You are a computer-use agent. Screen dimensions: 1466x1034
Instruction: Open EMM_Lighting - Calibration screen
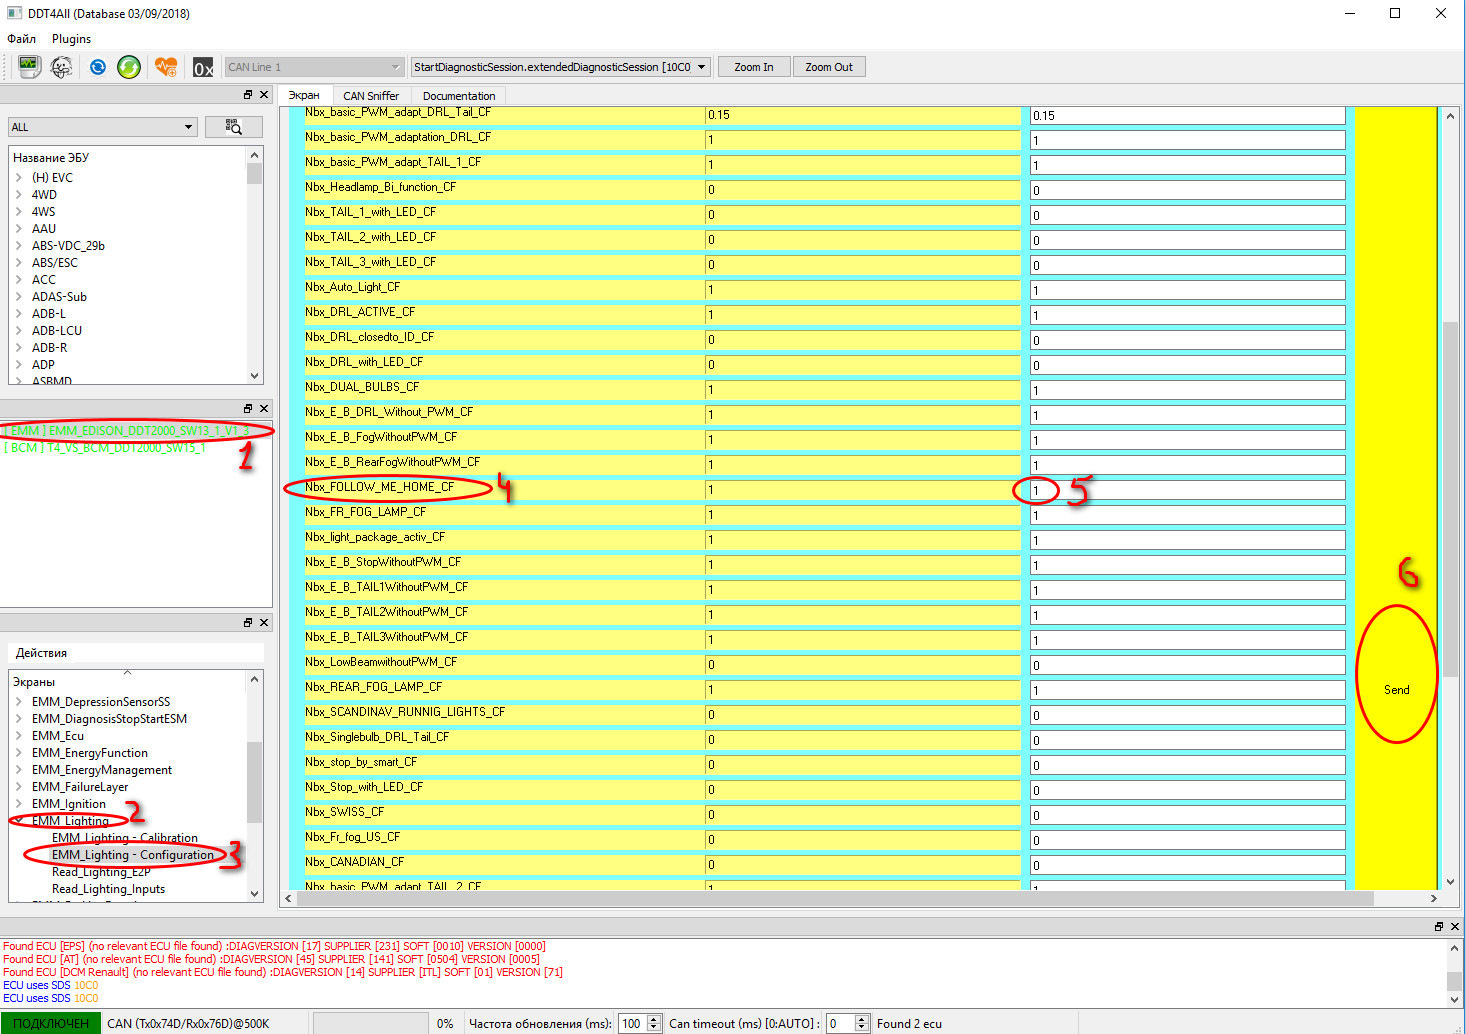(125, 838)
